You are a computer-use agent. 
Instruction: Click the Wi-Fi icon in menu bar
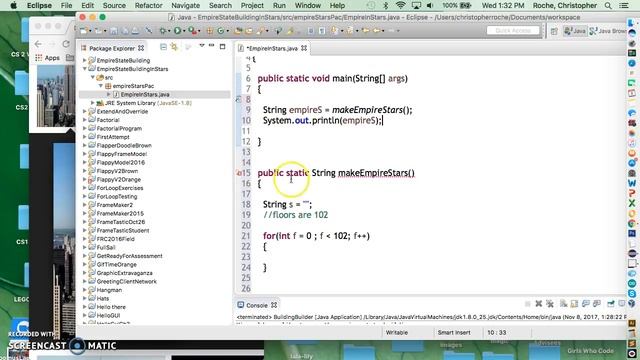[x=400, y=5]
